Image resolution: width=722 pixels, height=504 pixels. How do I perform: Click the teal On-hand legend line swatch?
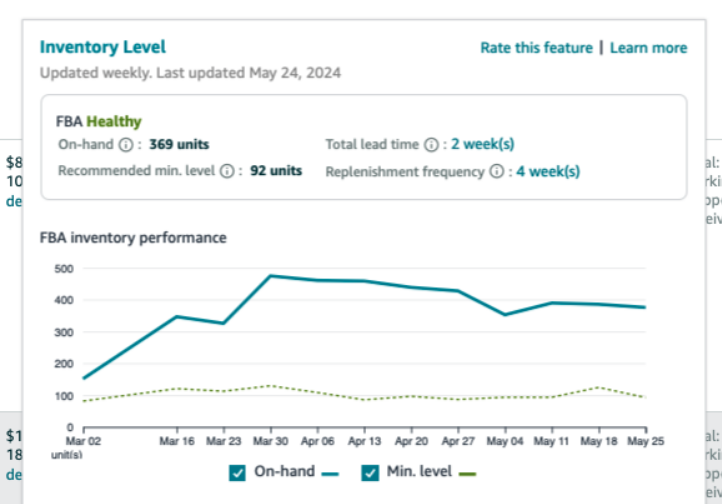(x=332, y=473)
